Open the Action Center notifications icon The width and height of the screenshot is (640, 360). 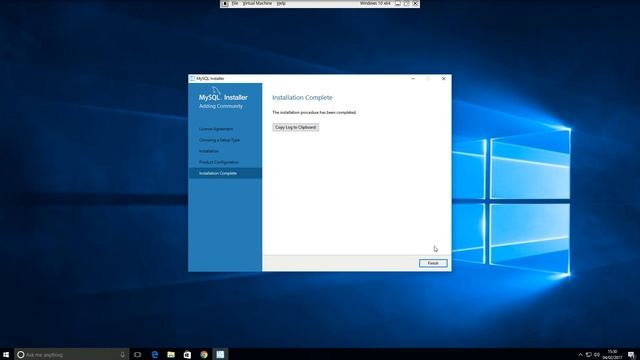pos(631,355)
